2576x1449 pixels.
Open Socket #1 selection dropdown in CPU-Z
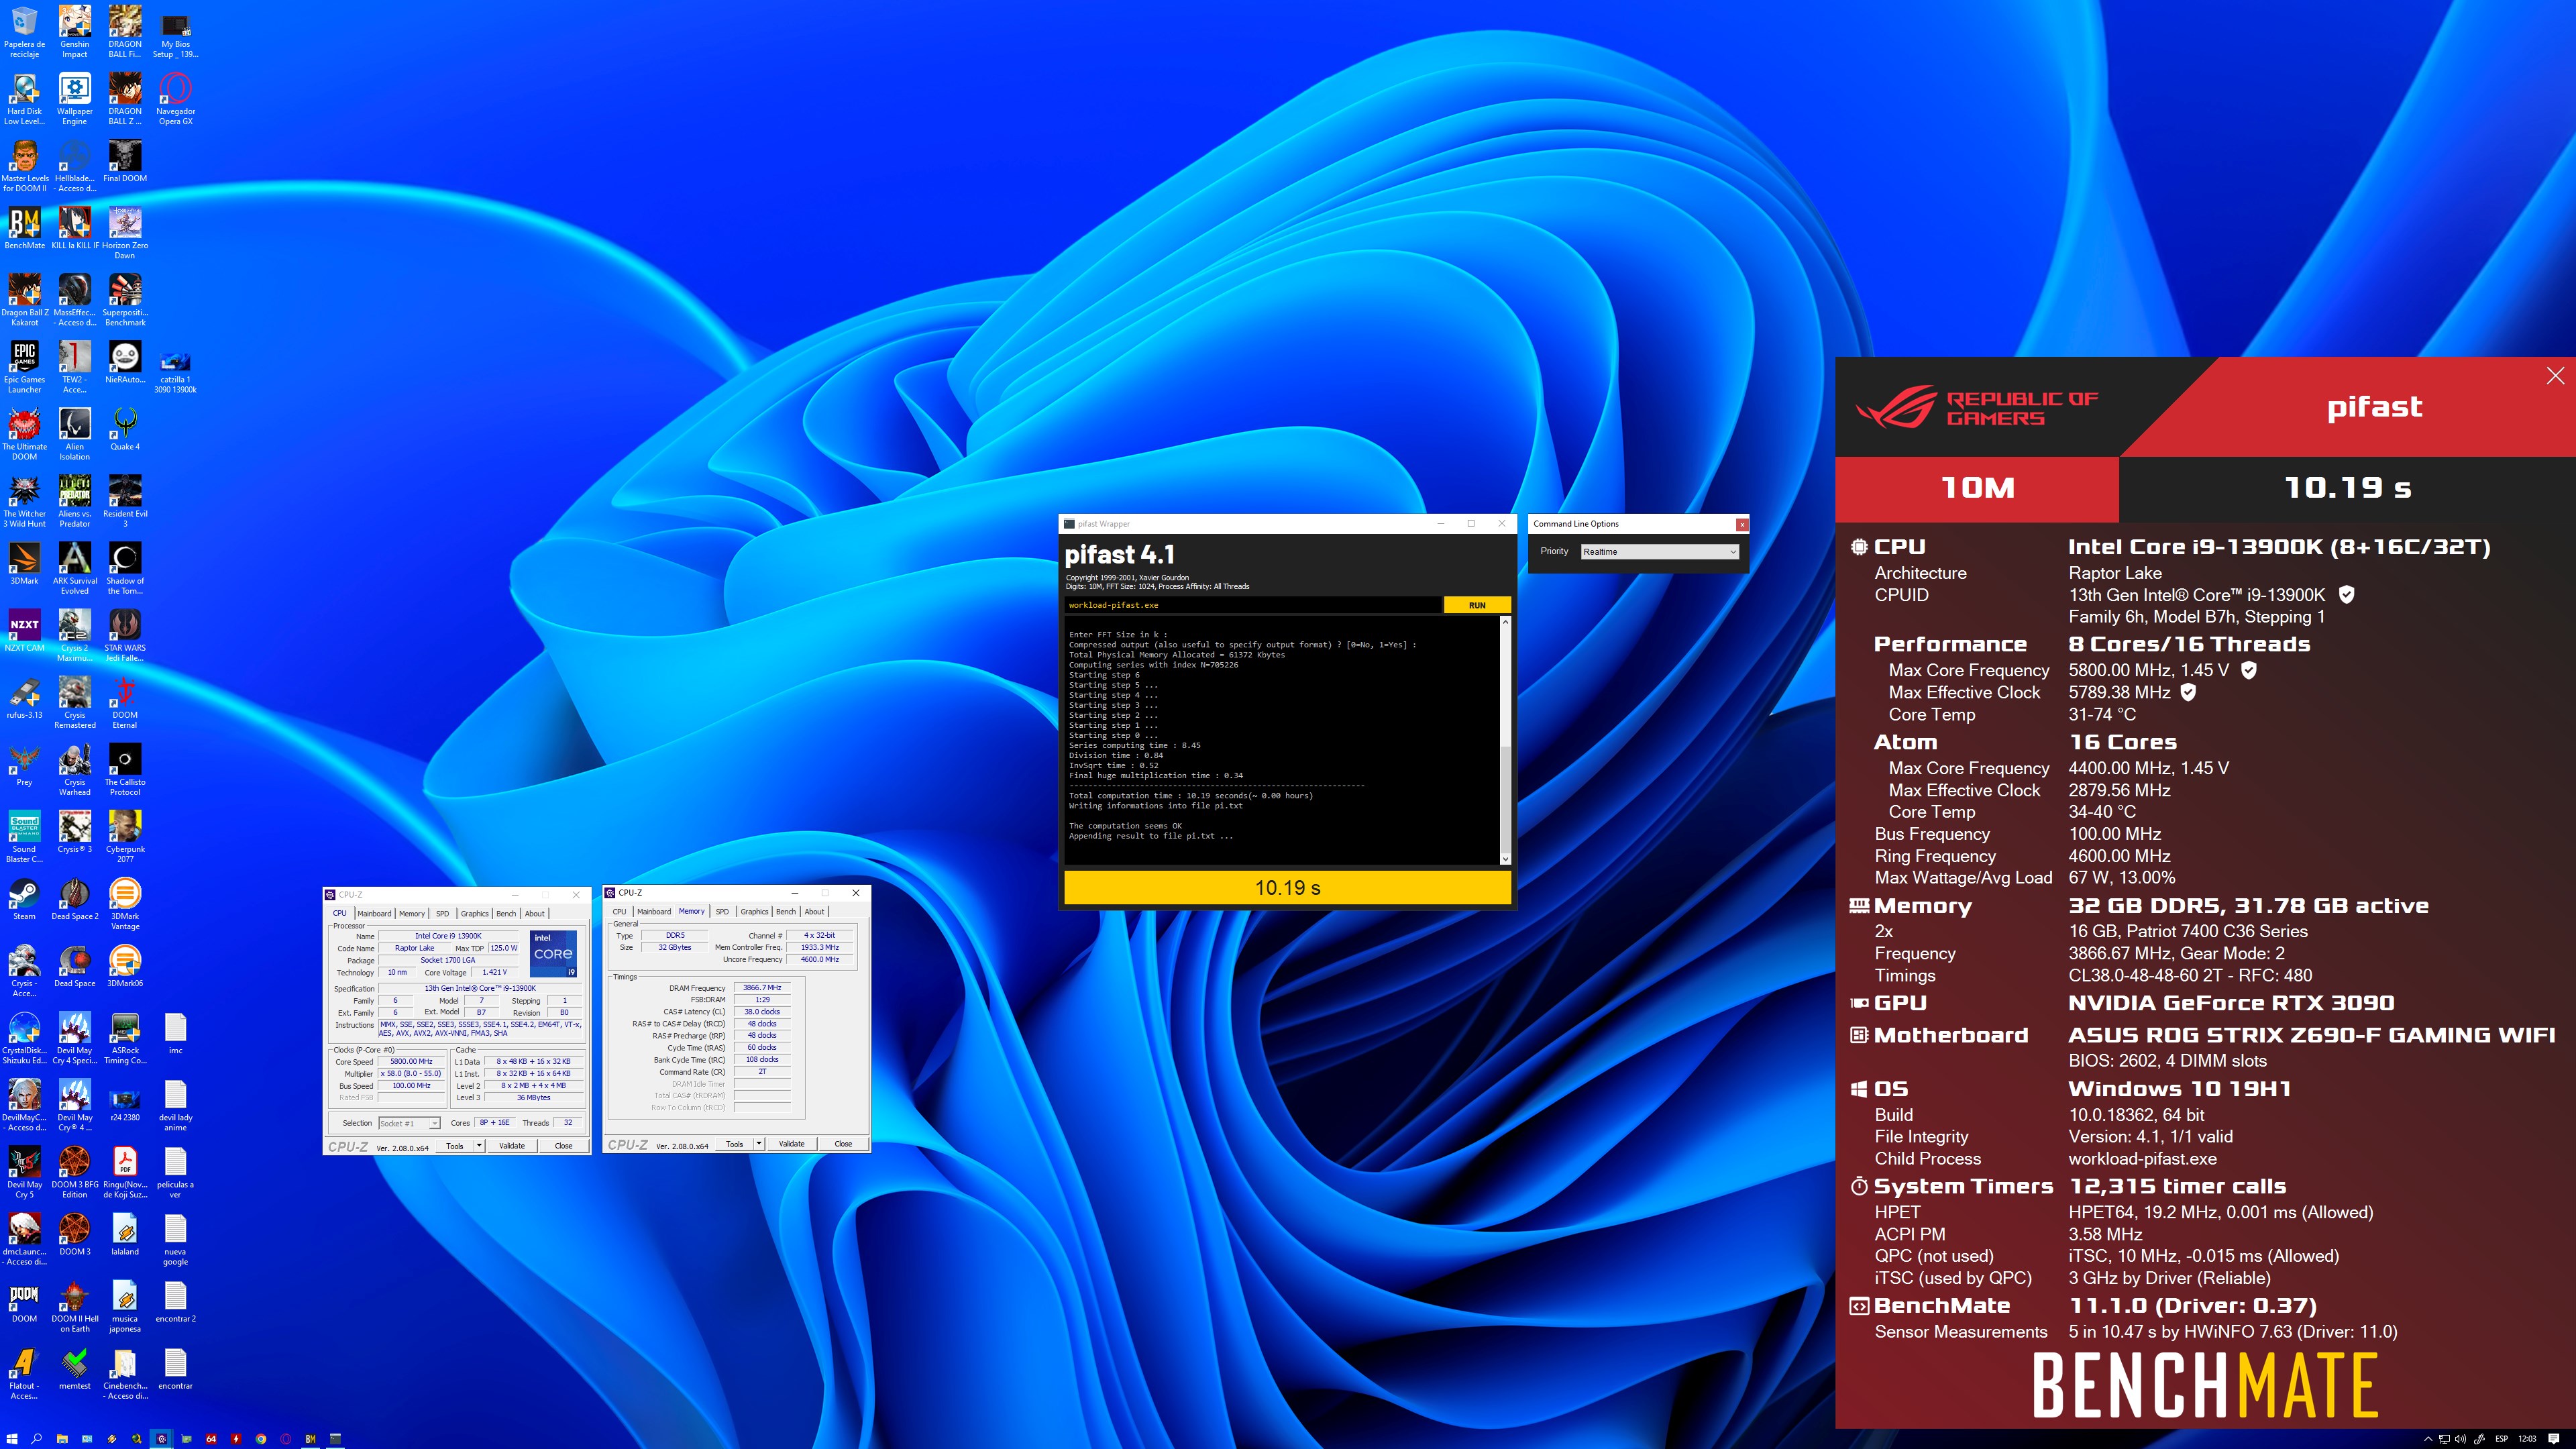409,1123
